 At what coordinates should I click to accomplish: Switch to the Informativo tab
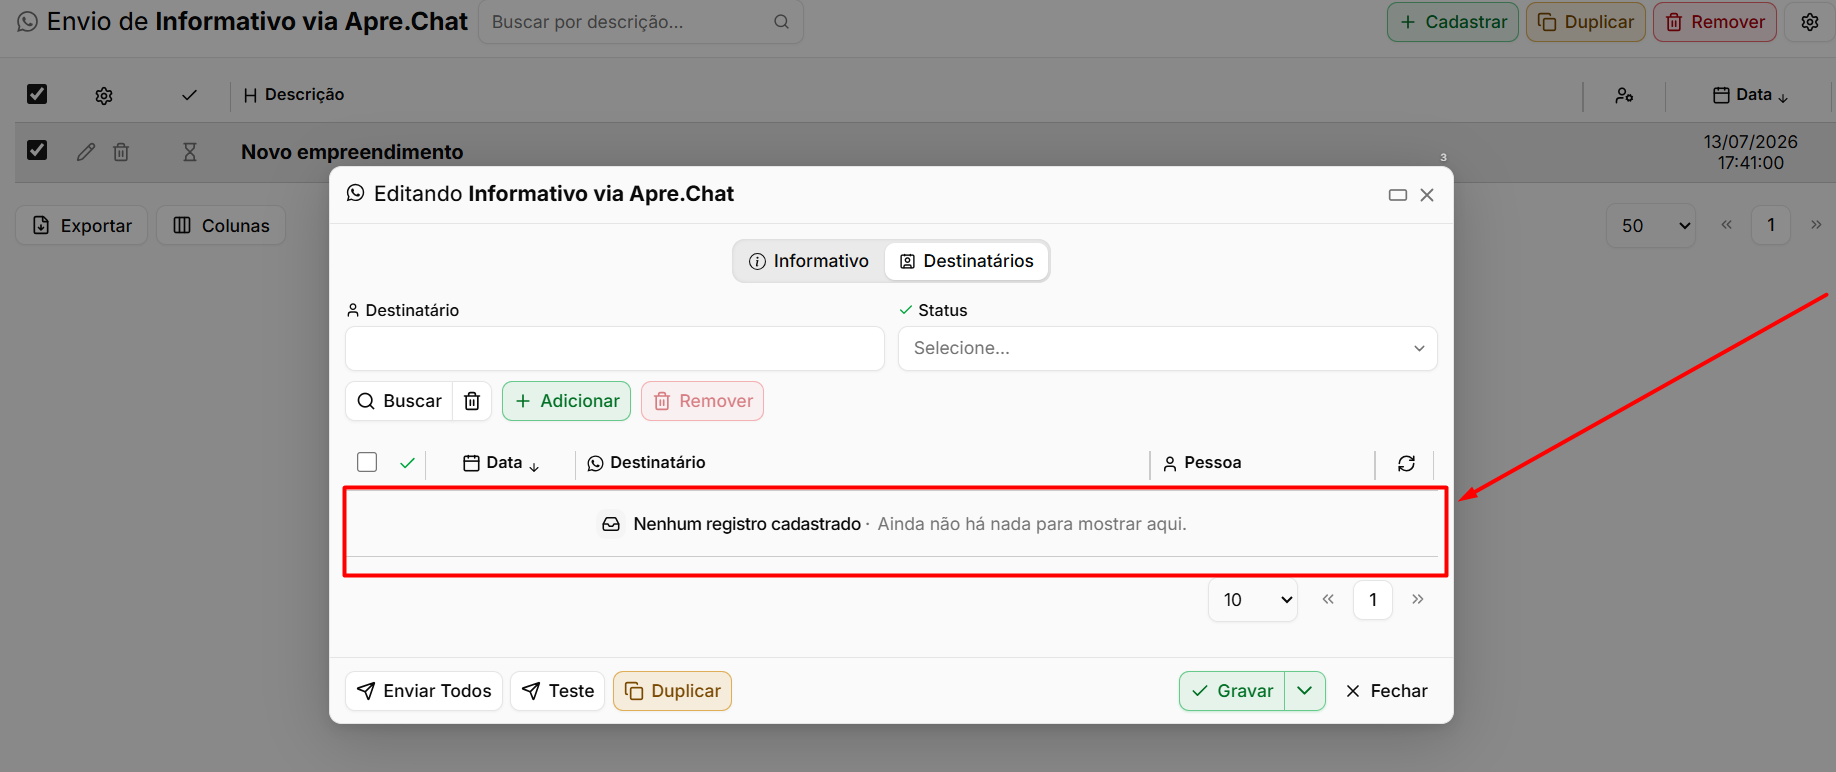tap(809, 261)
